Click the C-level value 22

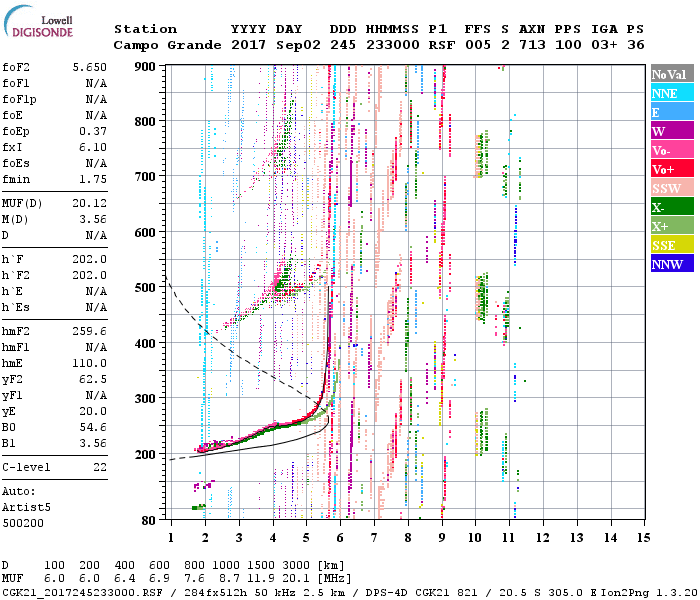(x=100, y=467)
